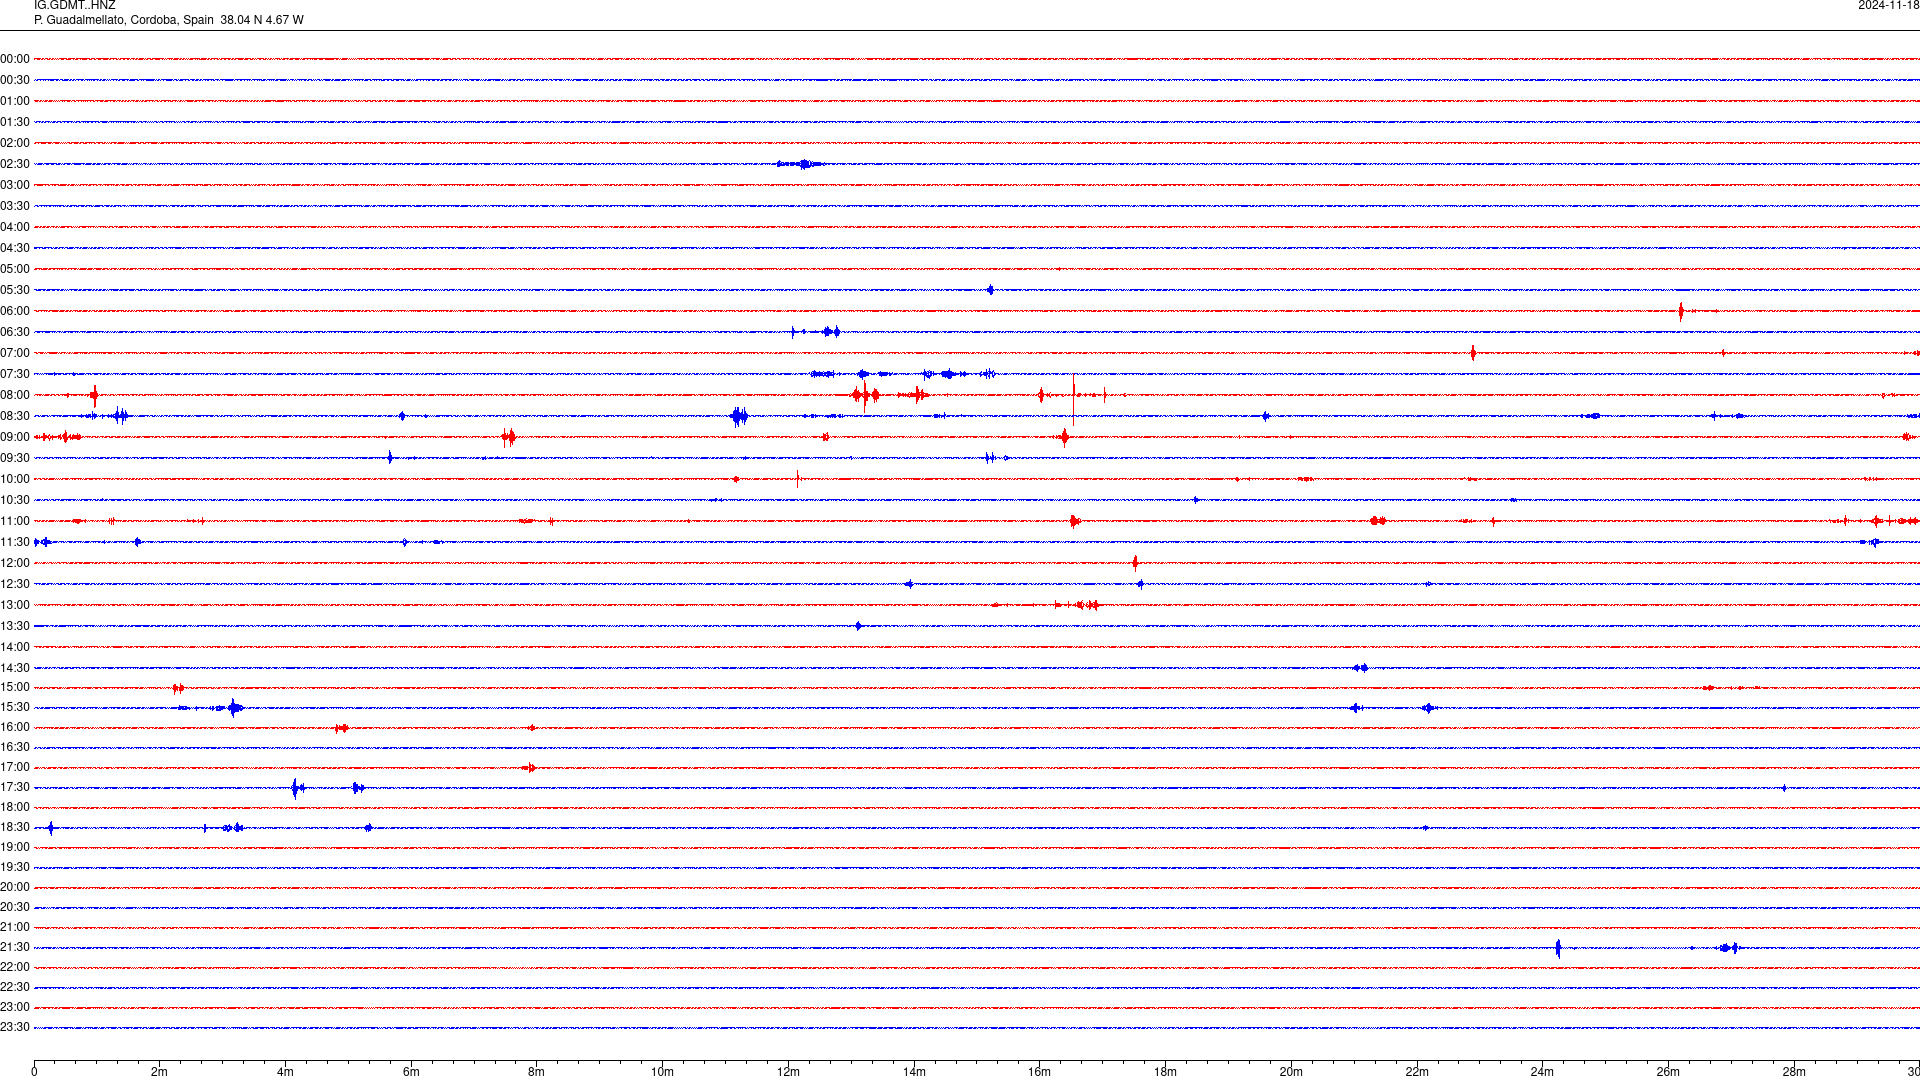Click the large blue burst on the 08:30 trace

[739, 416]
